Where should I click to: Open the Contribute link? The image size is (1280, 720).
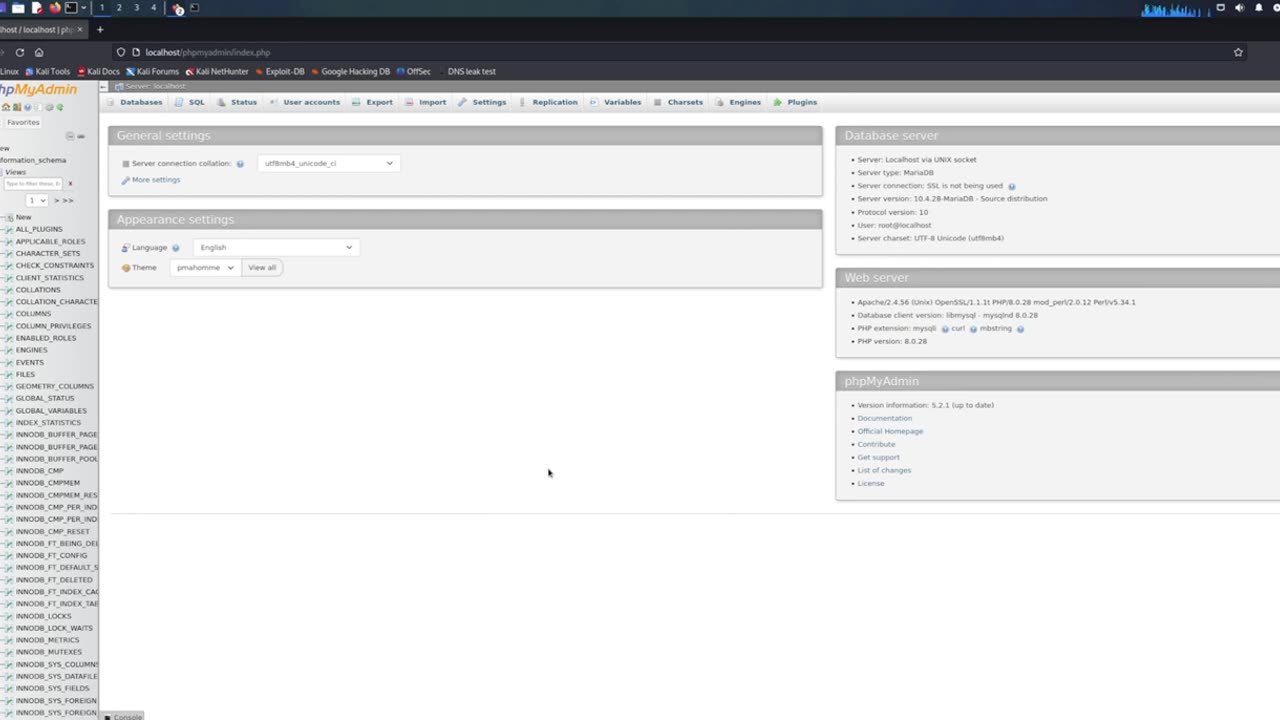pos(876,444)
